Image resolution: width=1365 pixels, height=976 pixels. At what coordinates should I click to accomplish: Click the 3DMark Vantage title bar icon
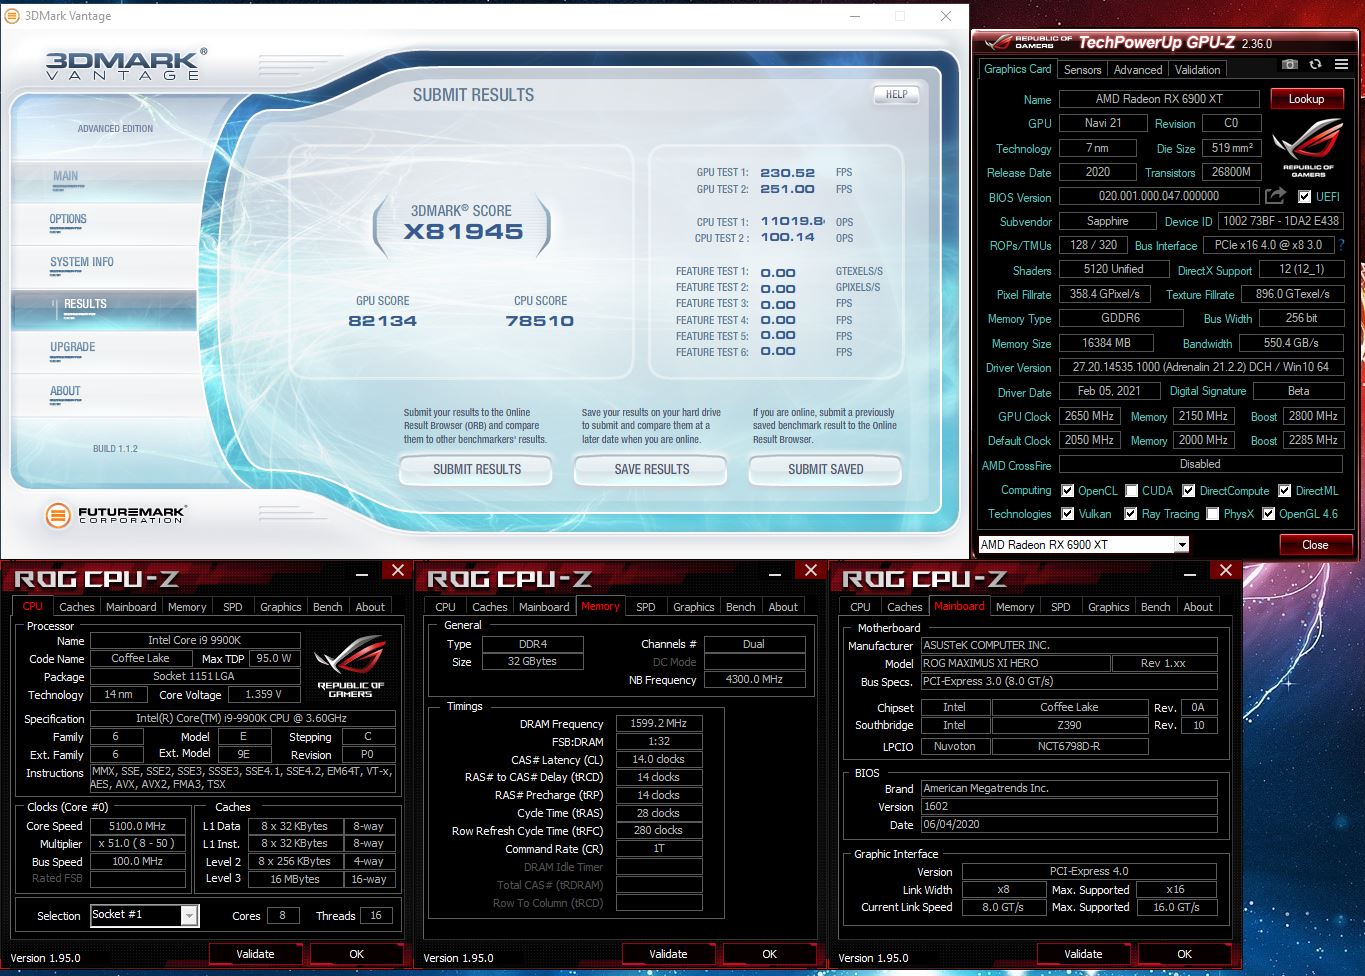(x=12, y=16)
